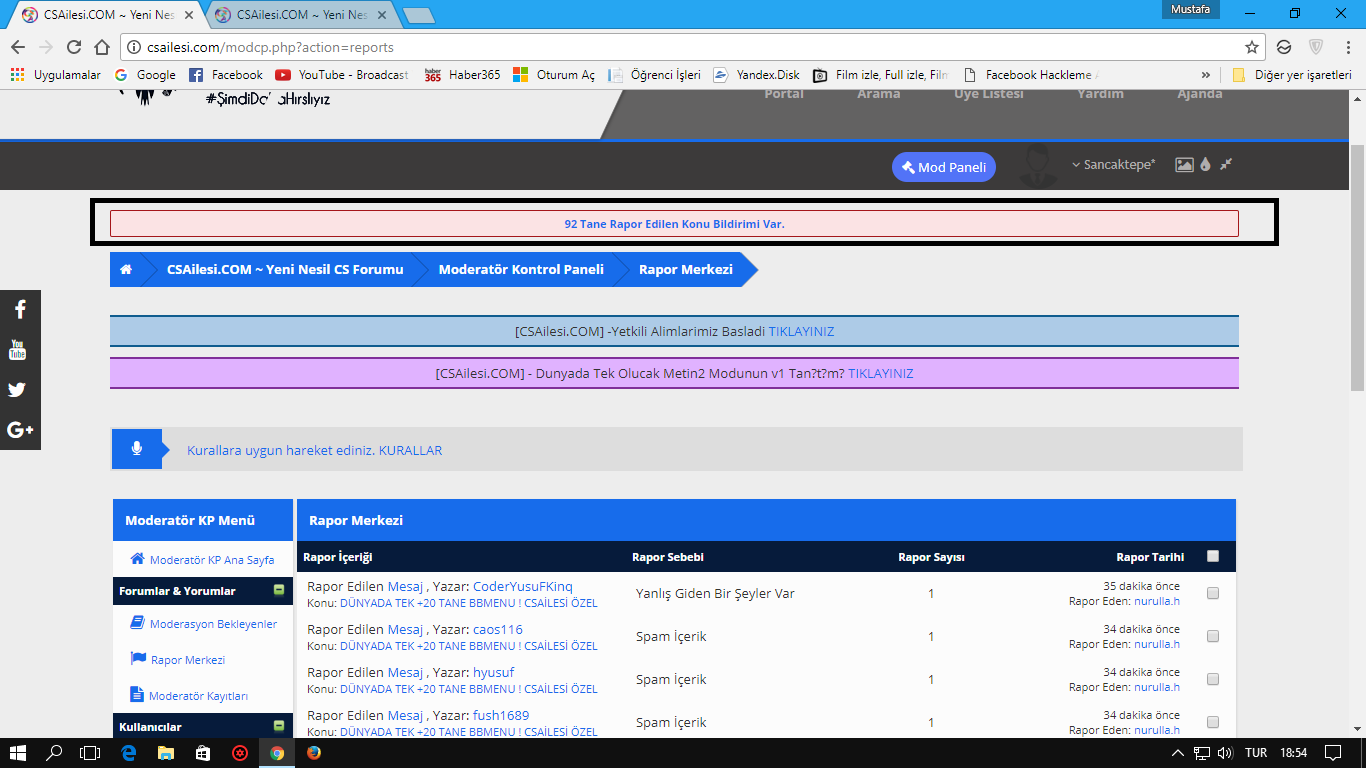Open Microsoft Edge from the taskbar
Viewport: 1366px width, 768px height.
tap(128, 752)
